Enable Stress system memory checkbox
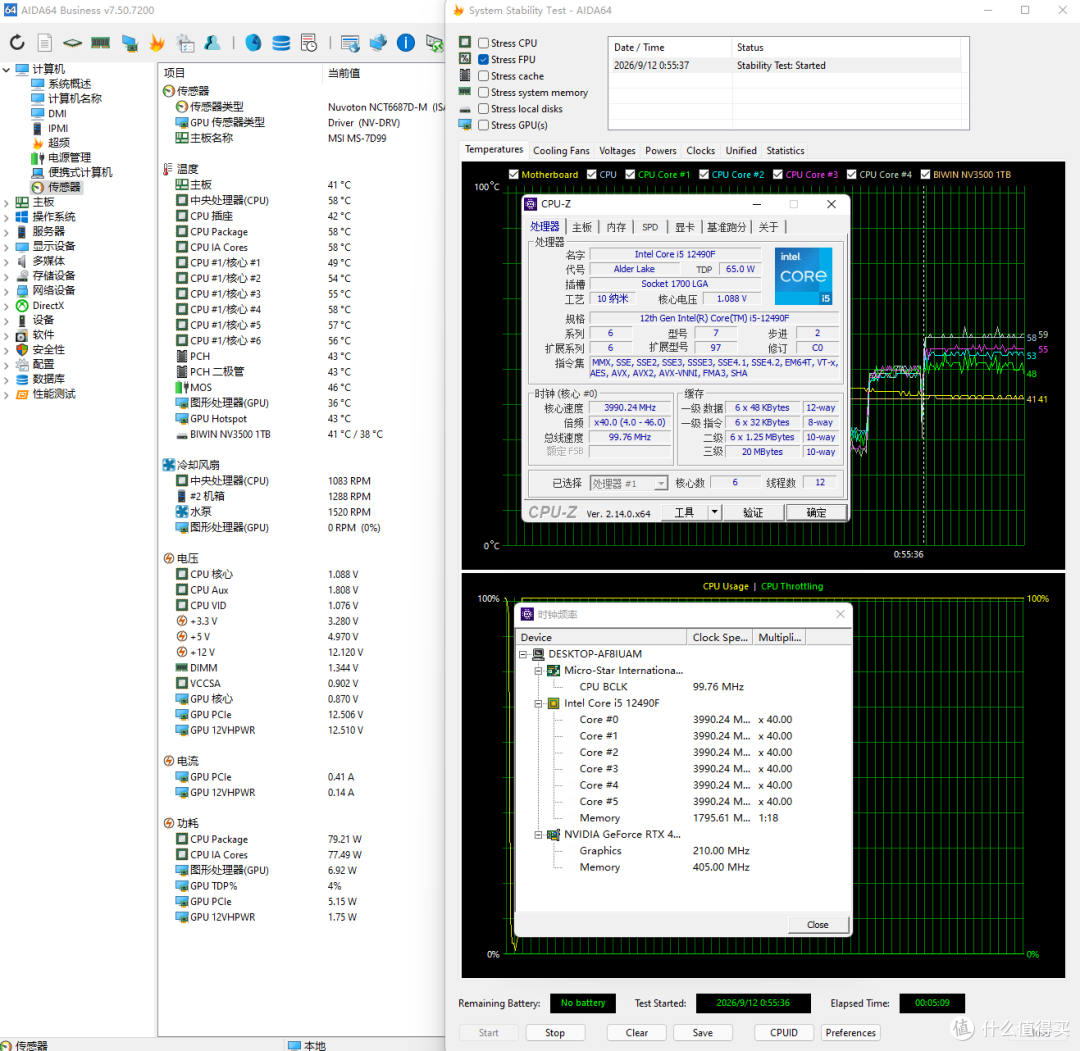The width and height of the screenshot is (1080, 1051). (484, 92)
